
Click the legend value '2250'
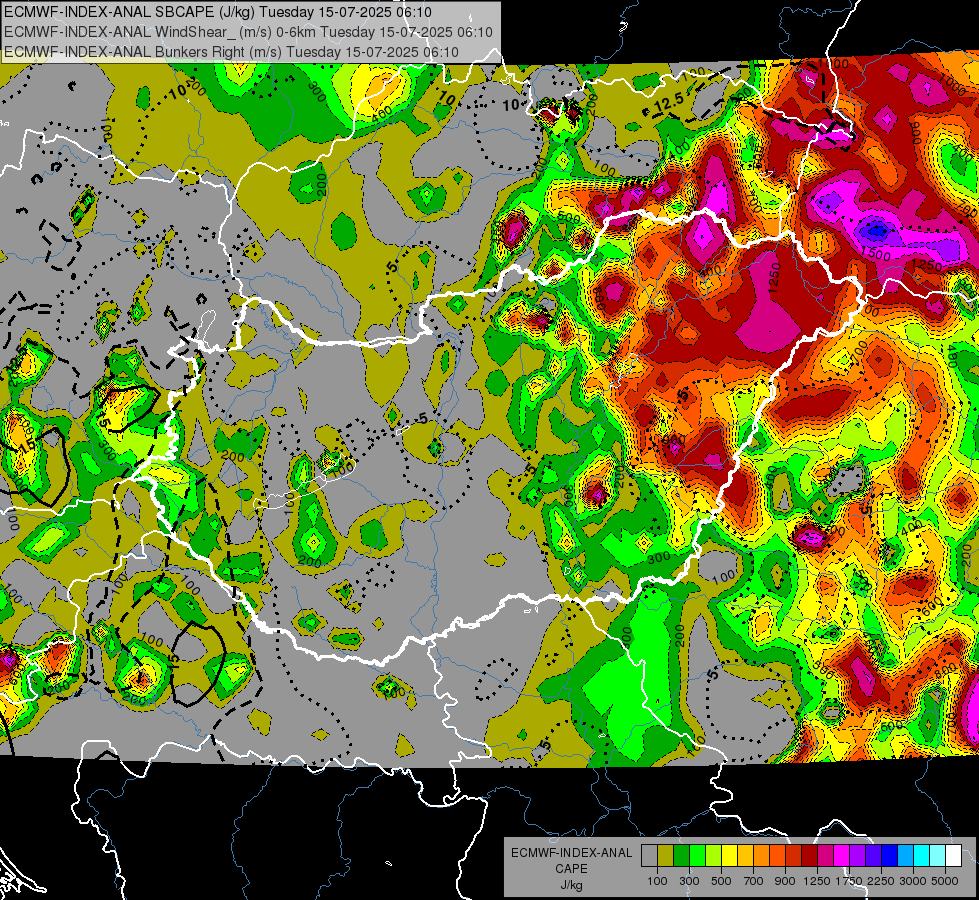[881, 881]
